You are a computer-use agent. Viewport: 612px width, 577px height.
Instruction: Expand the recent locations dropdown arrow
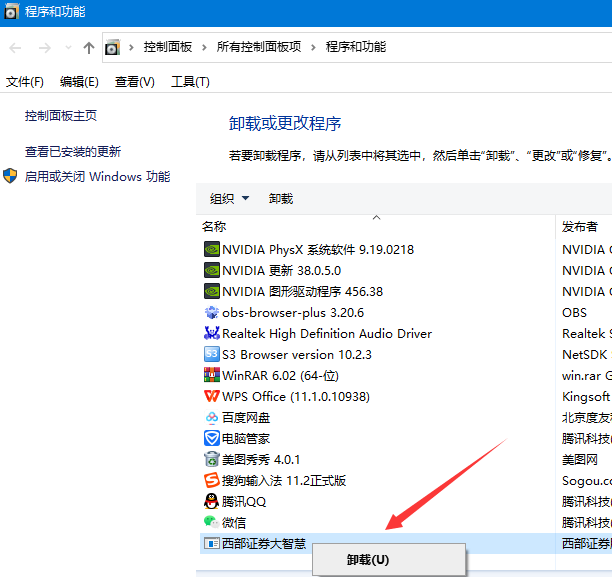(69, 47)
